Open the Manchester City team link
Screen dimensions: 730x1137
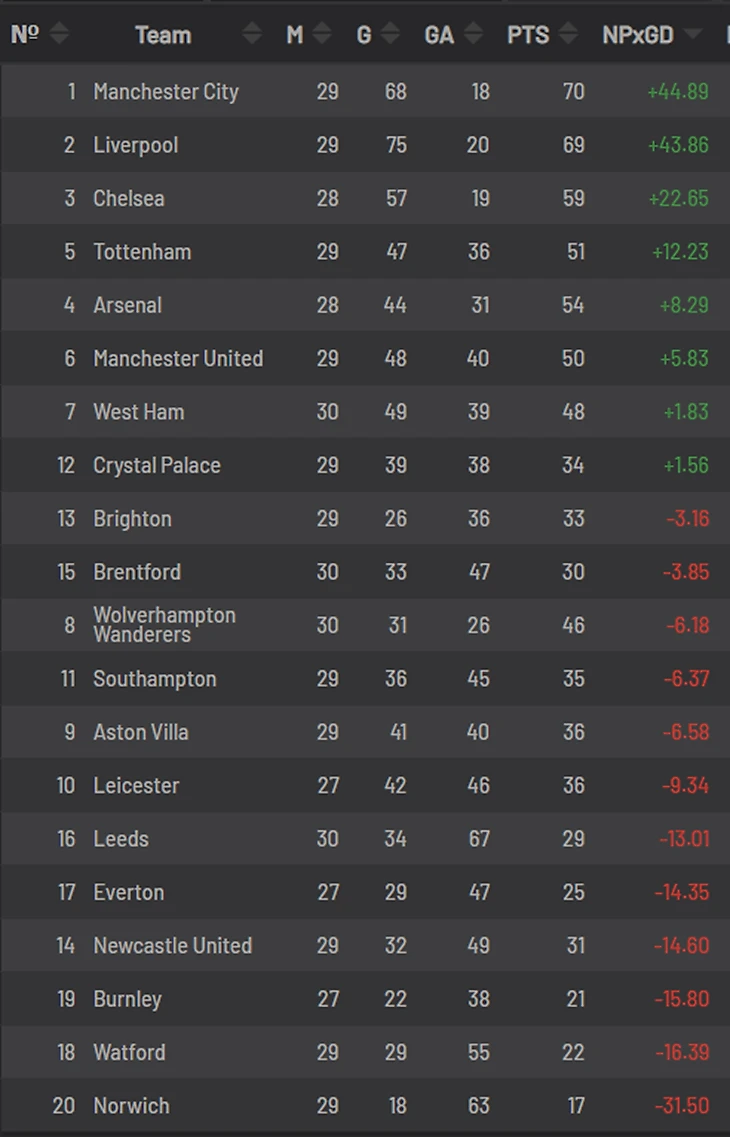(x=166, y=92)
